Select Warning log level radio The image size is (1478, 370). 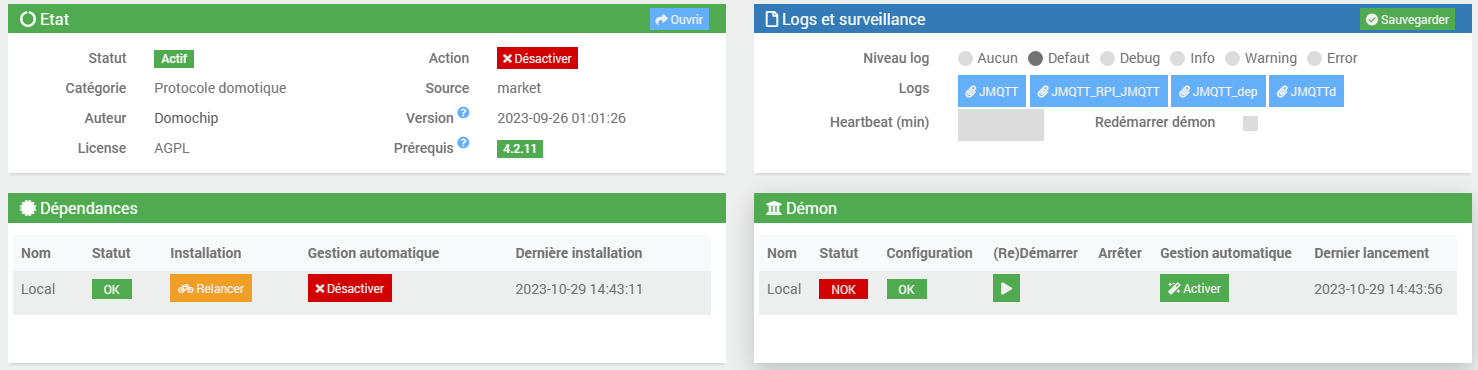[1233, 58]
